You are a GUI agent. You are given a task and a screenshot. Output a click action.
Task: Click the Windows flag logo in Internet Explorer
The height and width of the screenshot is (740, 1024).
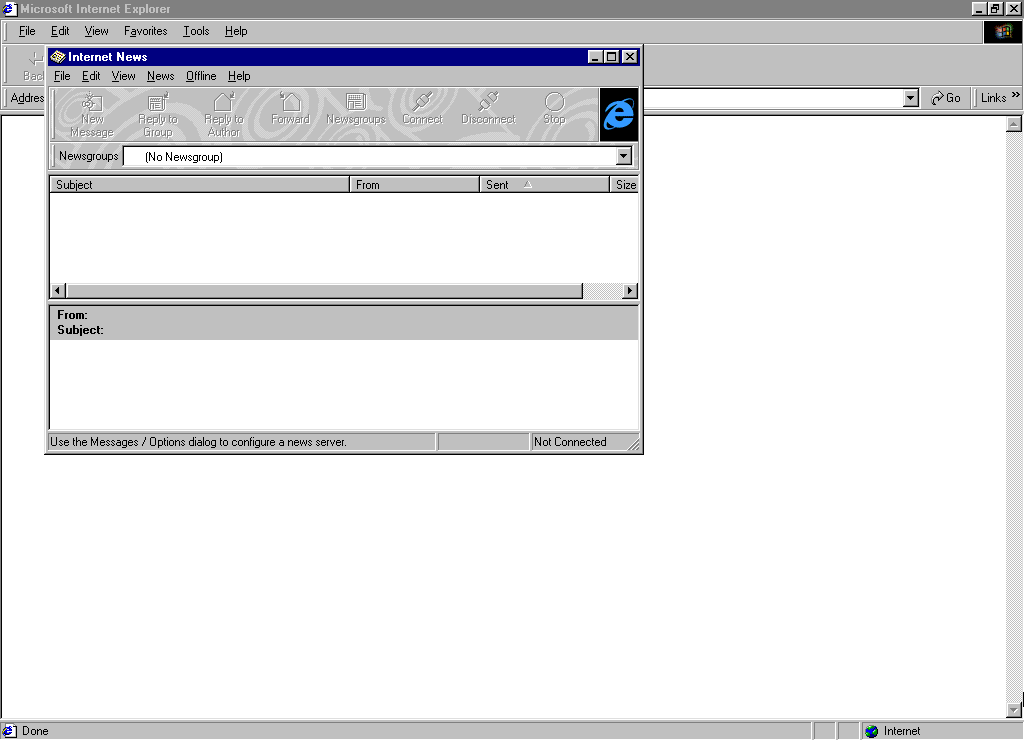(x=1003, y=31)
